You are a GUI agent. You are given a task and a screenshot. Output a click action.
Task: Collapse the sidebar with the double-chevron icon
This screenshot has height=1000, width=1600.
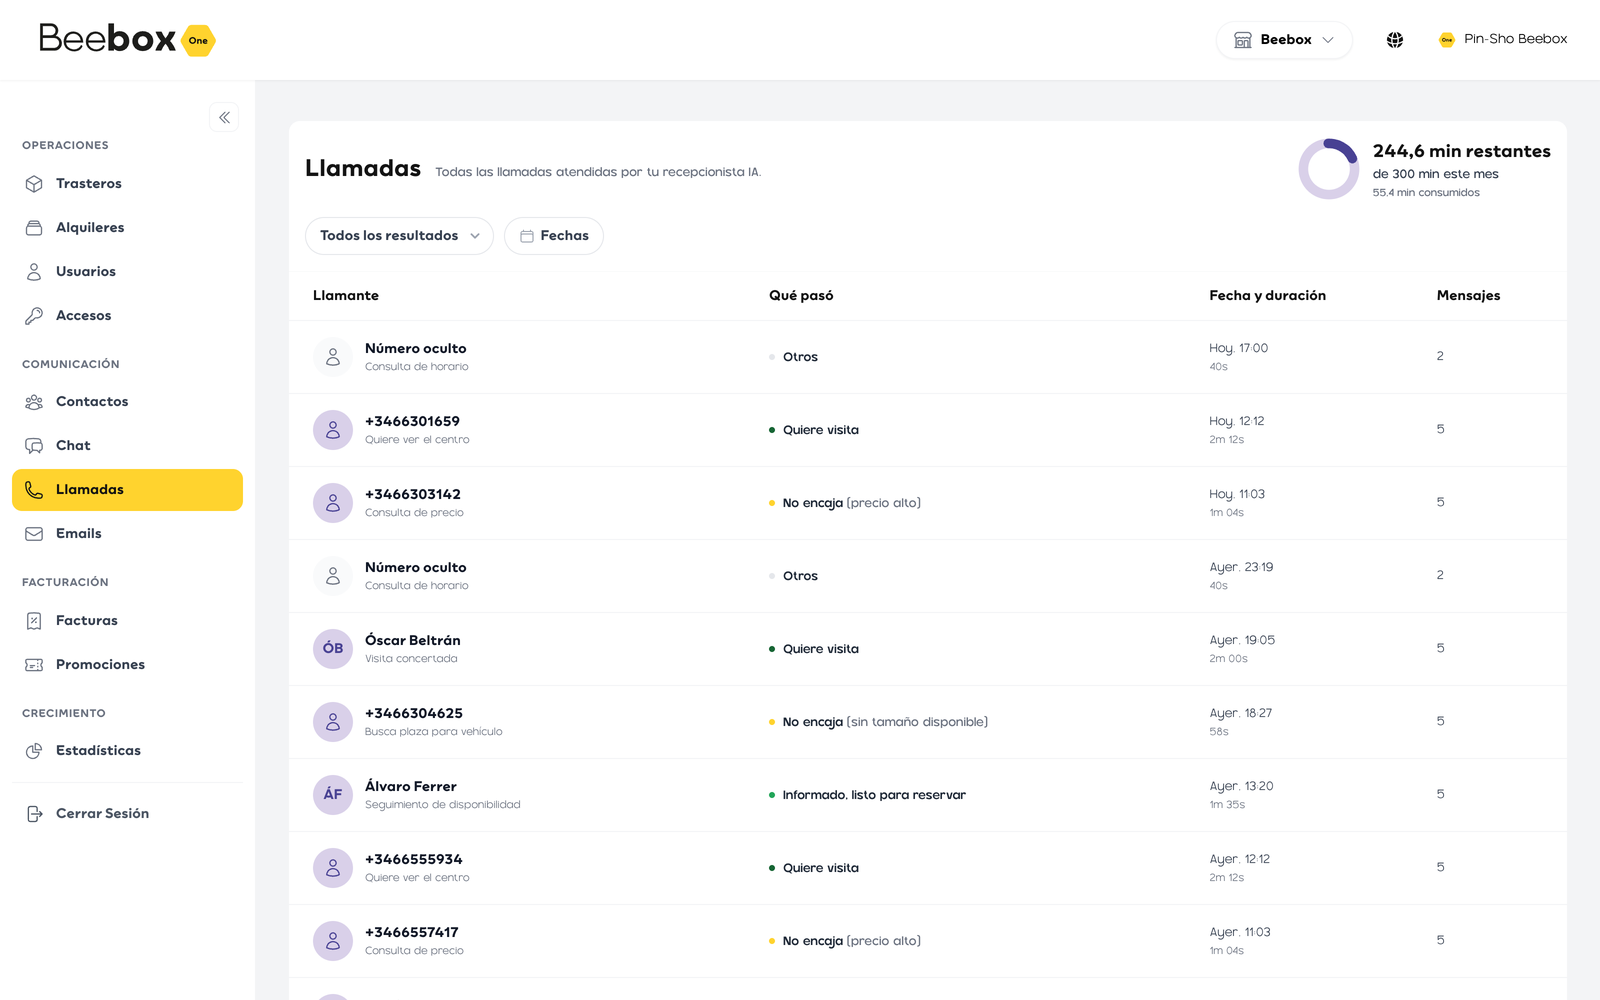click(x=224, y=118)
